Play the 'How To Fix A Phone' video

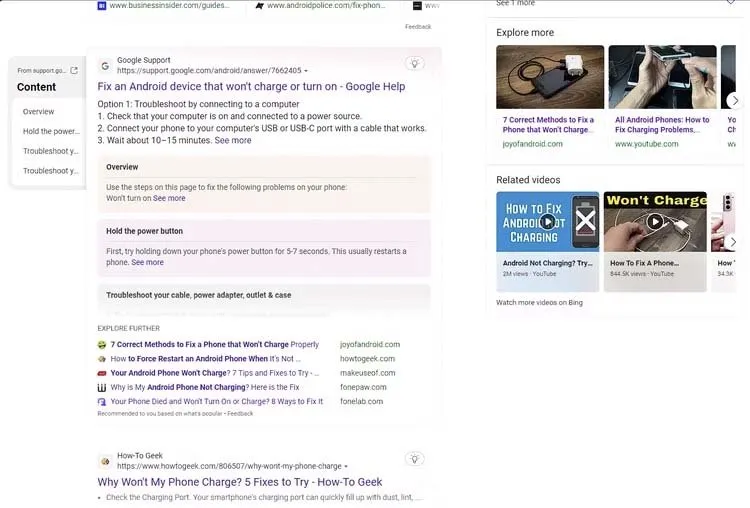tap(655, 222)
